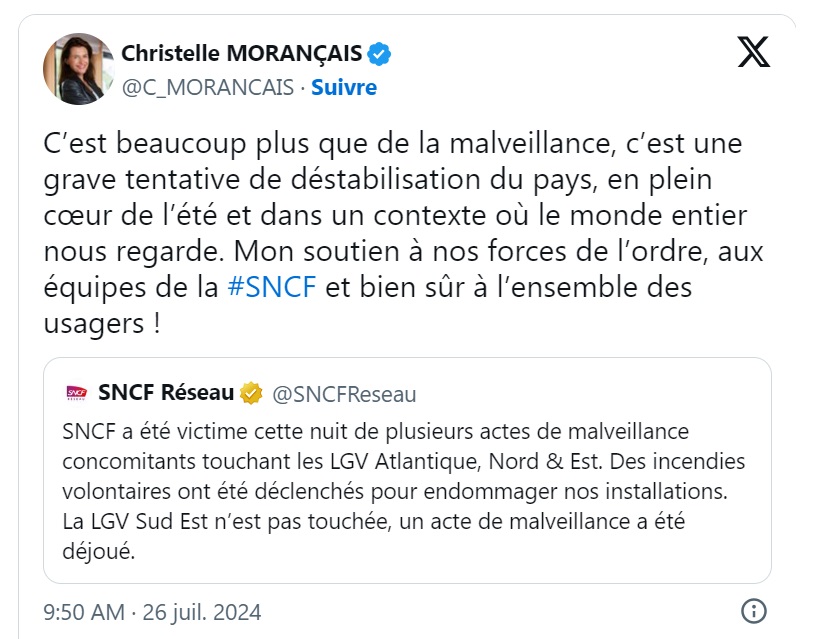The height and width of the screenshot is (639, 814).
Task: Click the SNCF Réseau logo icon
Action: tap(76, 393)
